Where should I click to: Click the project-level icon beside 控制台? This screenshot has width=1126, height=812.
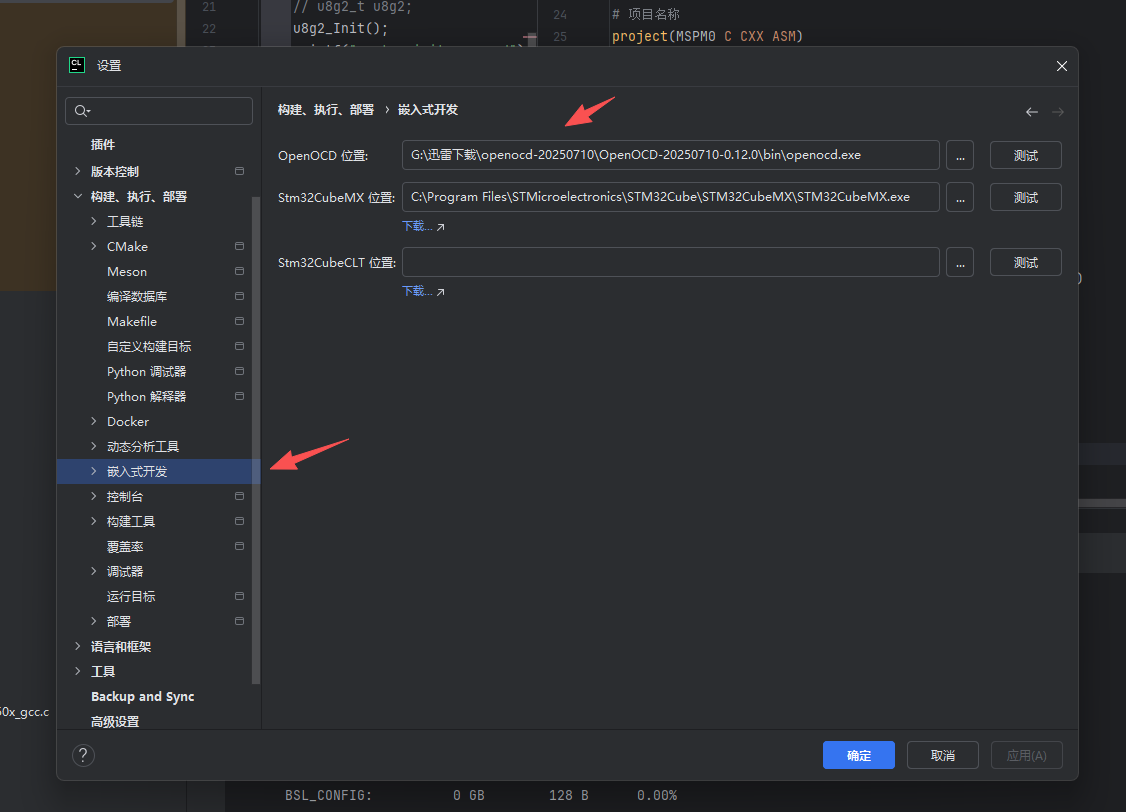(x=239, y=496)
